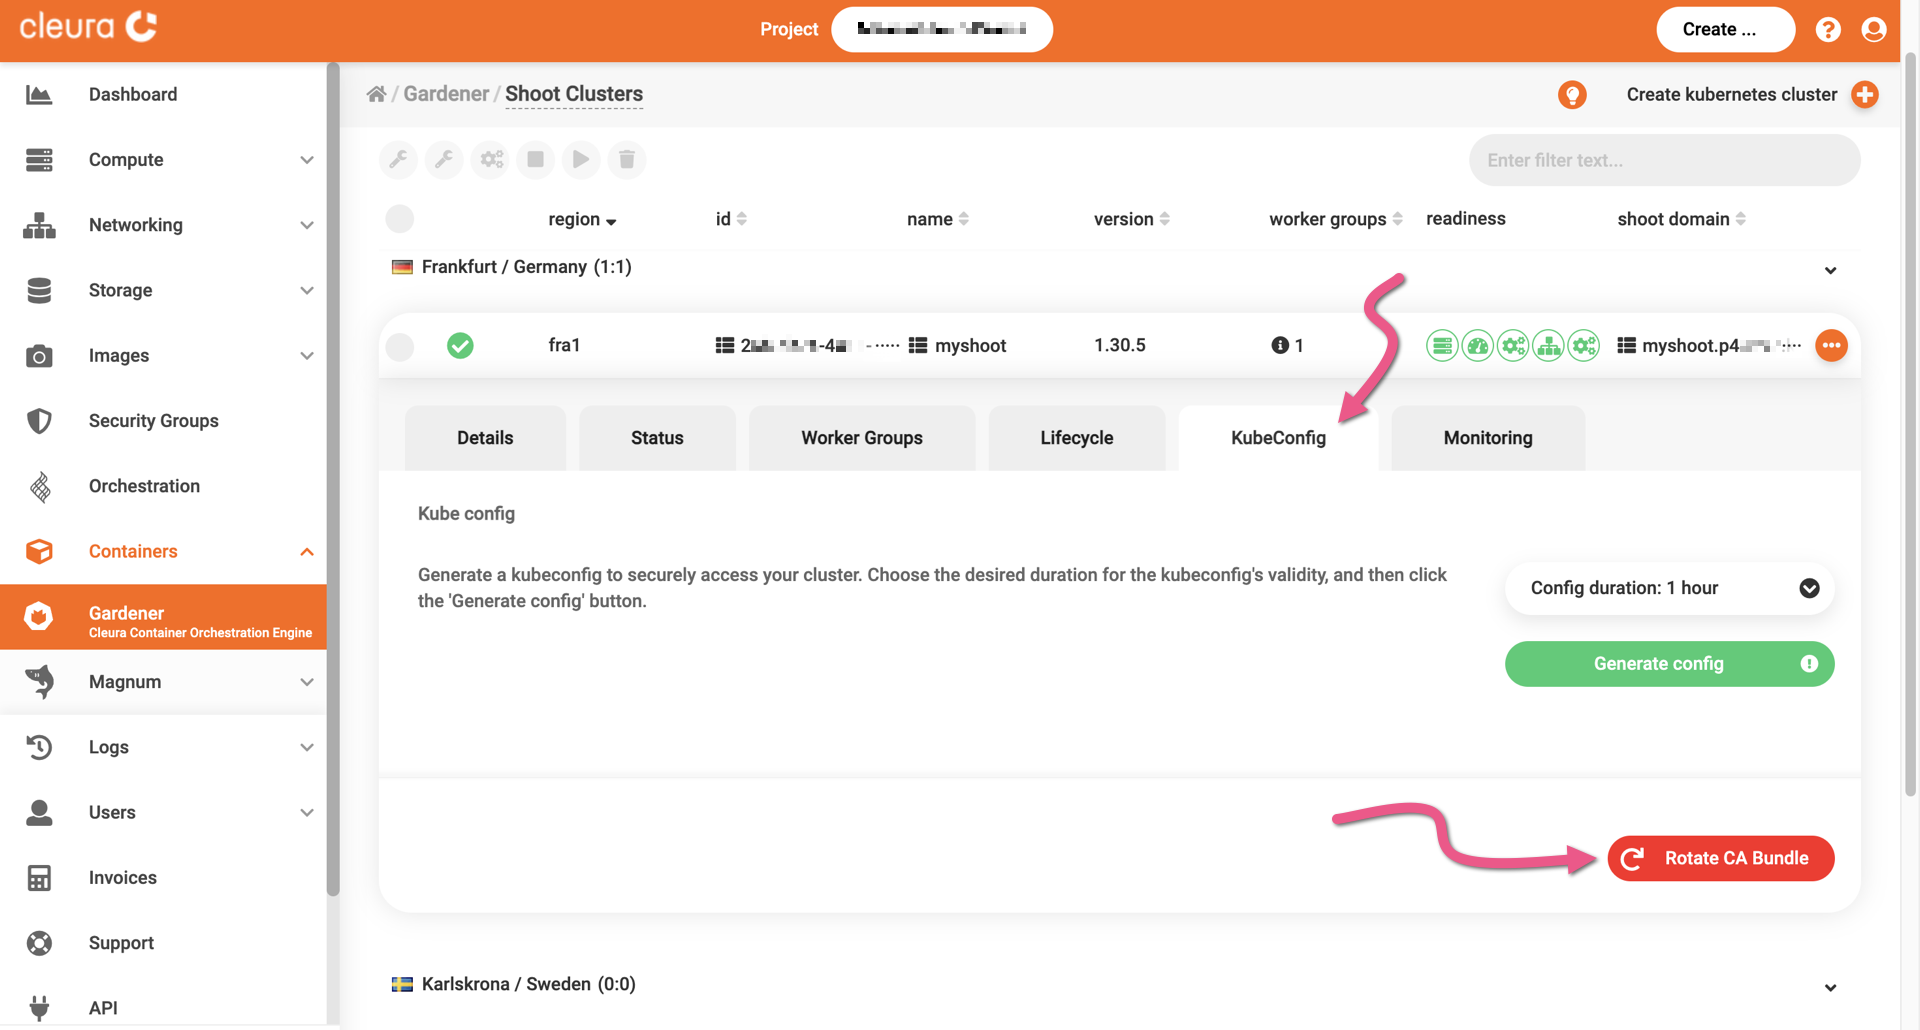Image resolution: width=1920 pixels, height=1030 pixels.
Task: Open the Config duration dropdown
Action: coord(1669,588)
